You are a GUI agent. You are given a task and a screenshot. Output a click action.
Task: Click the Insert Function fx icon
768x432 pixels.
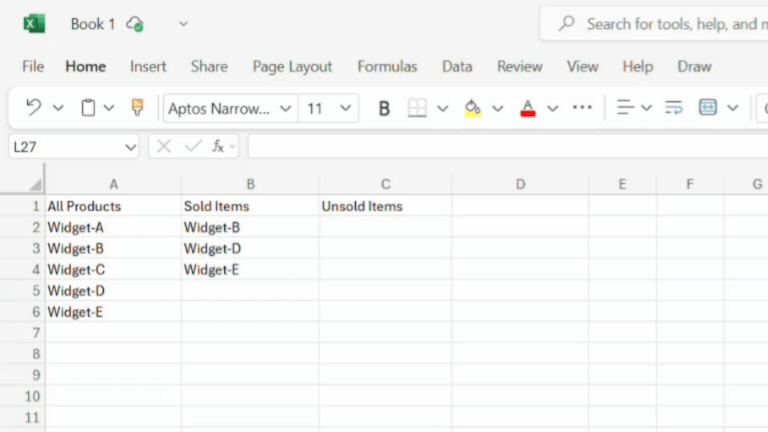point(218,146)
